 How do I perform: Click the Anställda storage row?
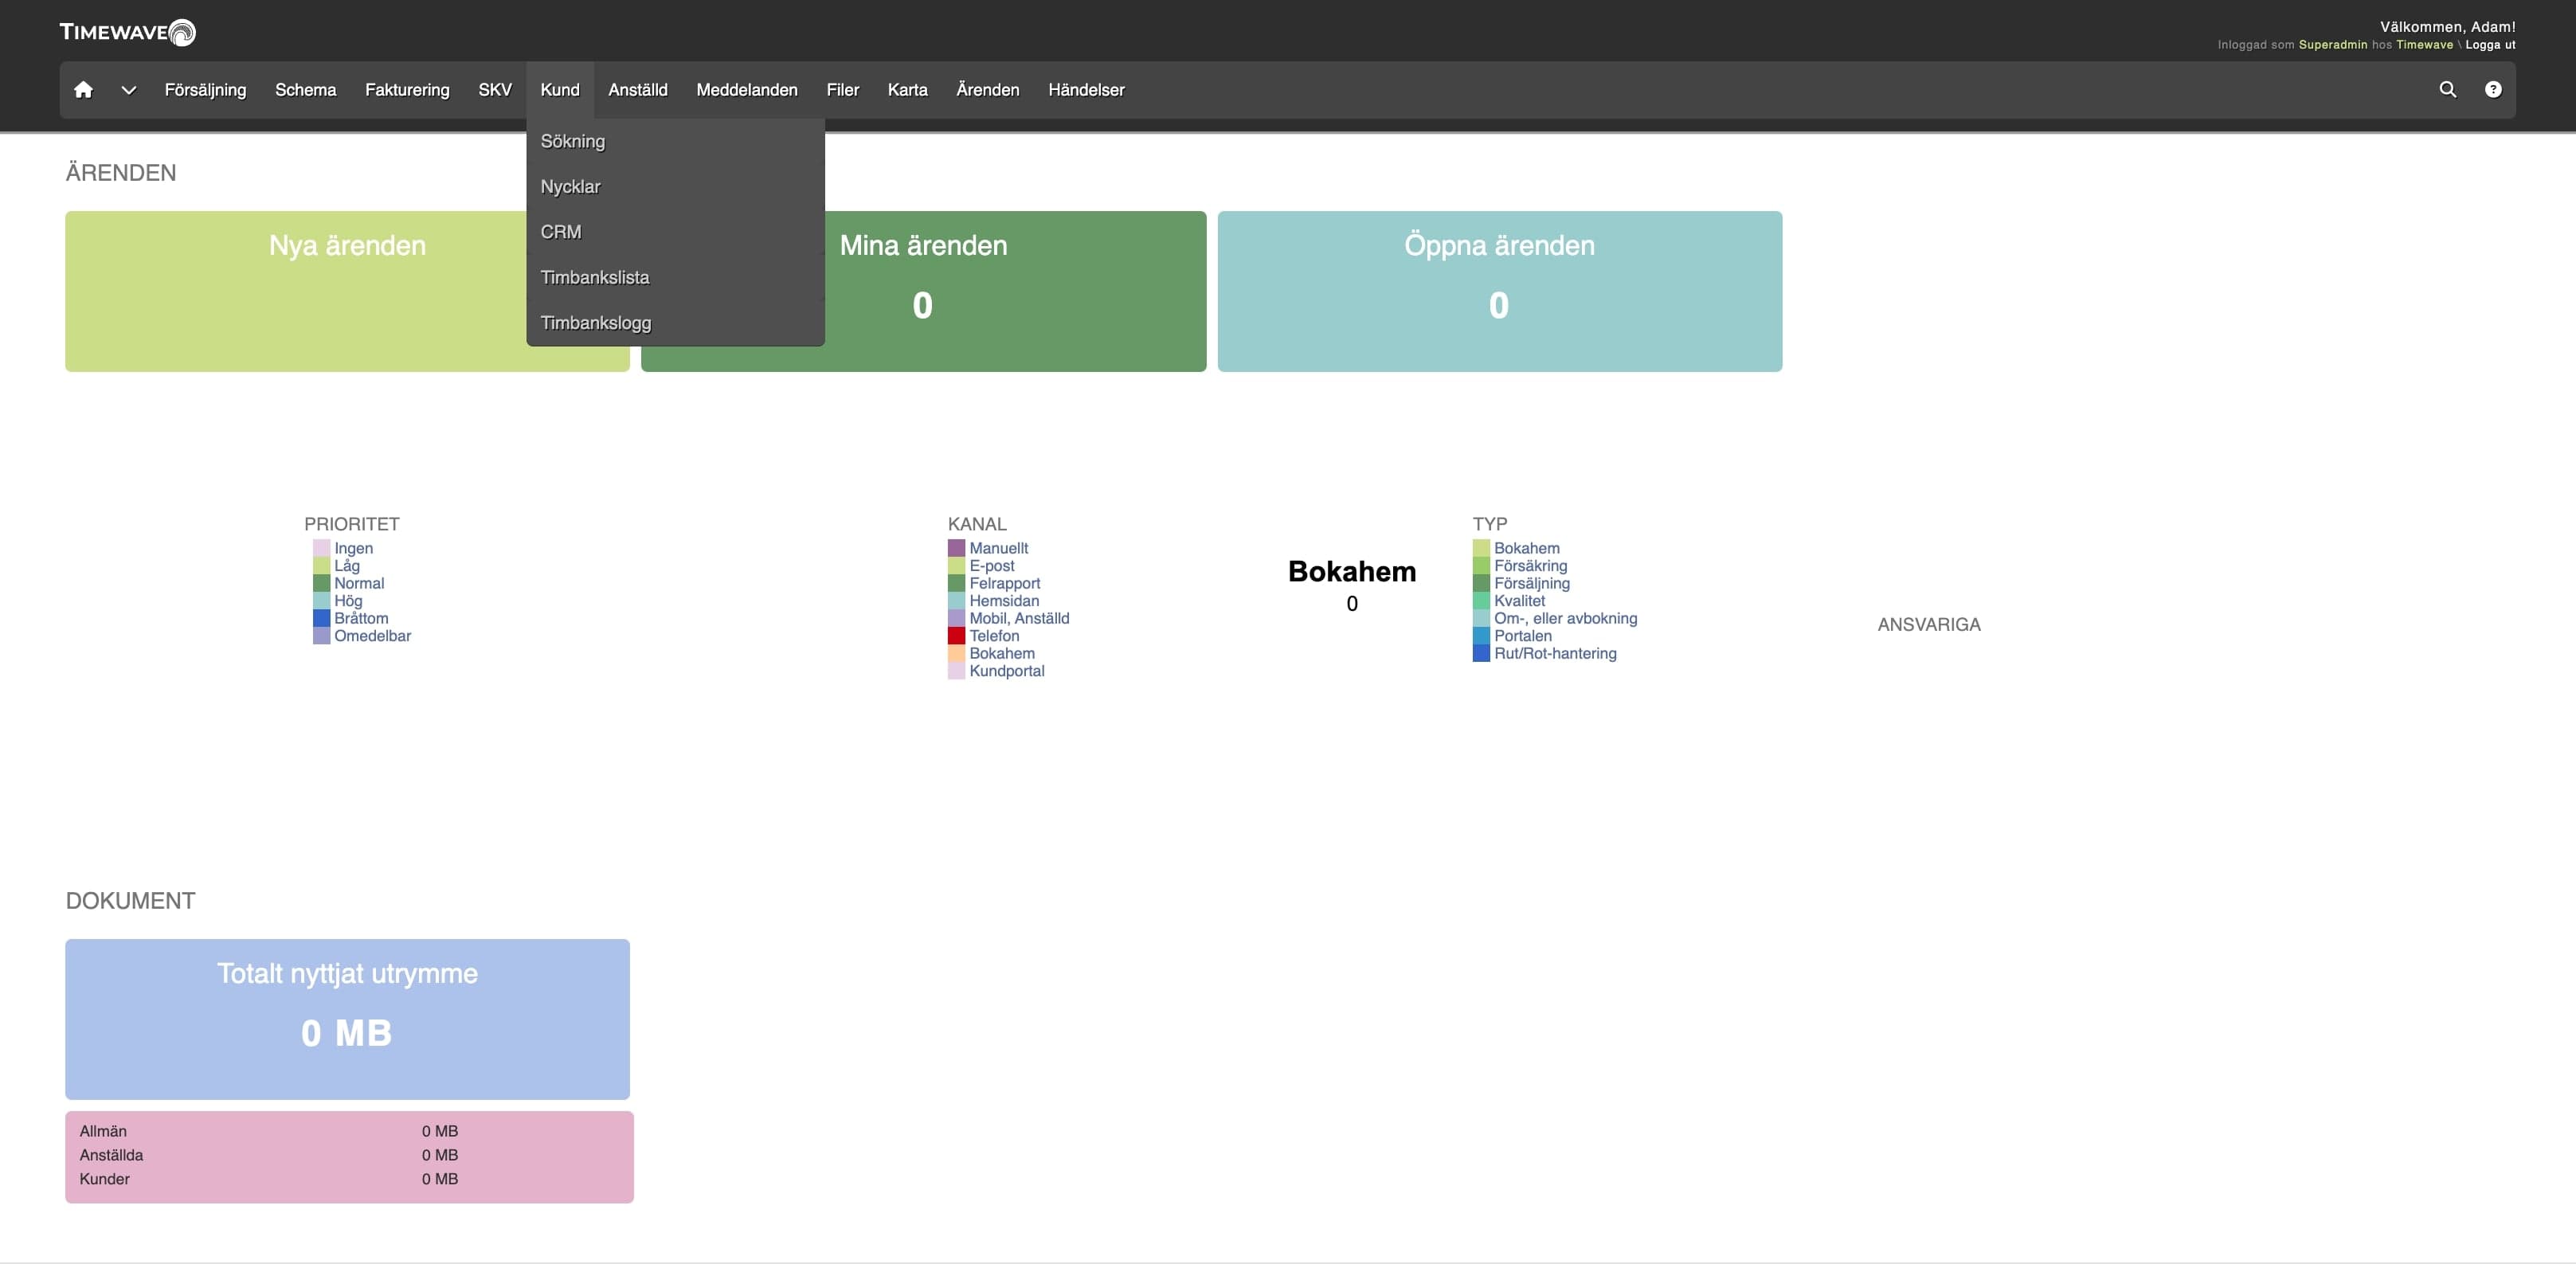(349, 1155)
